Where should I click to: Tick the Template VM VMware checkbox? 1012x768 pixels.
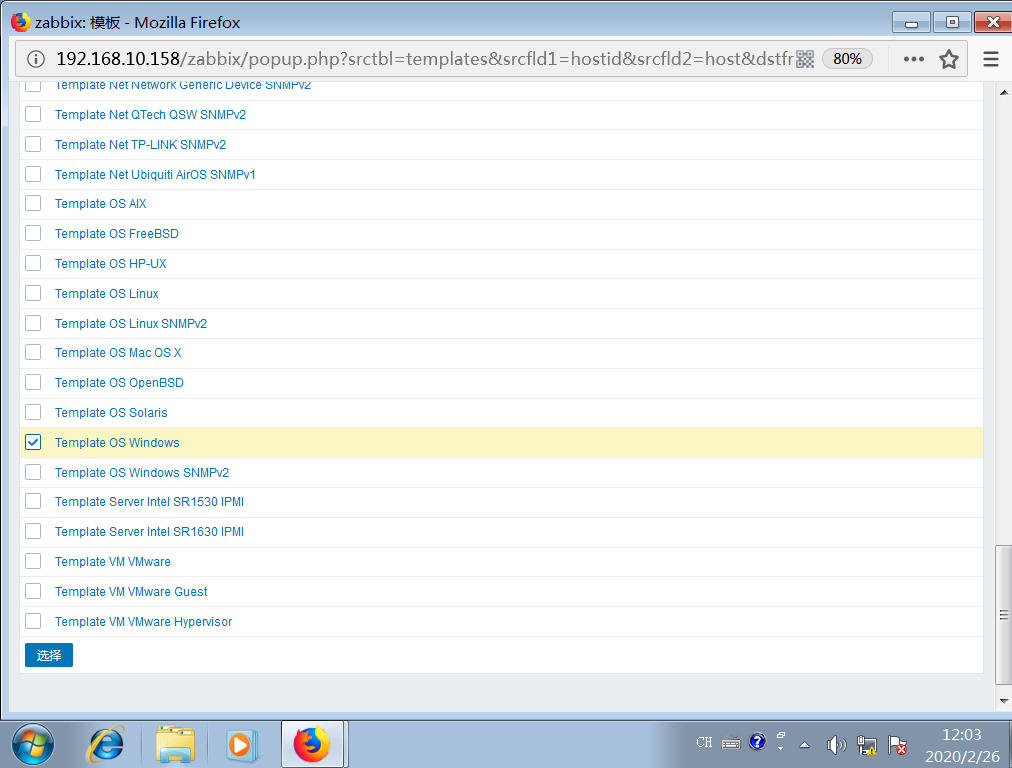click(x=33, y=561)
